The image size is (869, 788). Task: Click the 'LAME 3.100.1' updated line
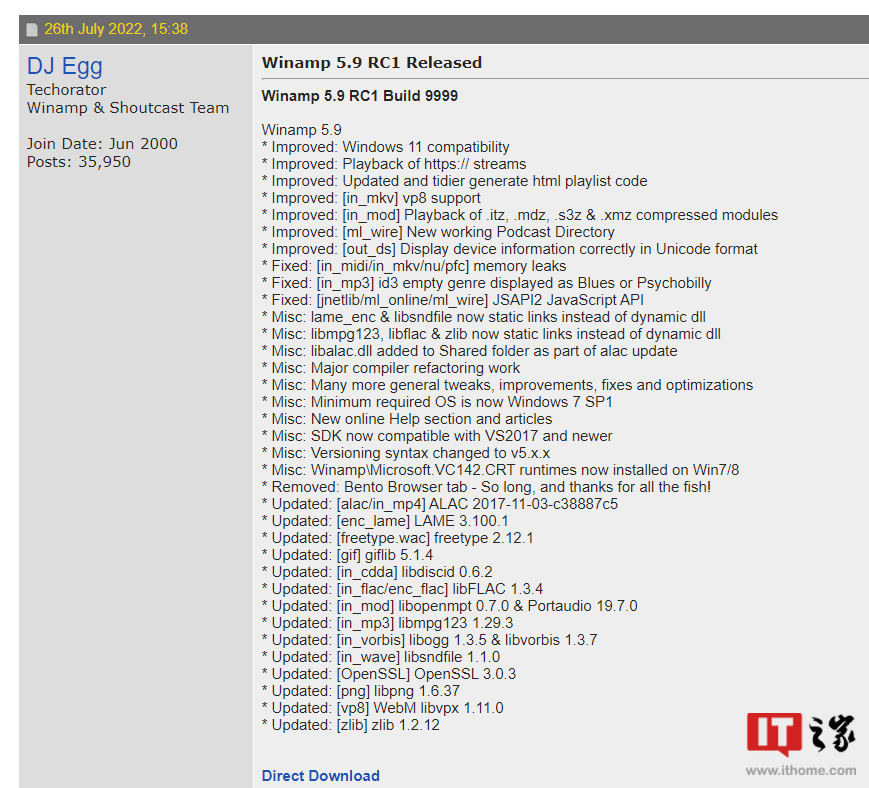coord(385,521)
